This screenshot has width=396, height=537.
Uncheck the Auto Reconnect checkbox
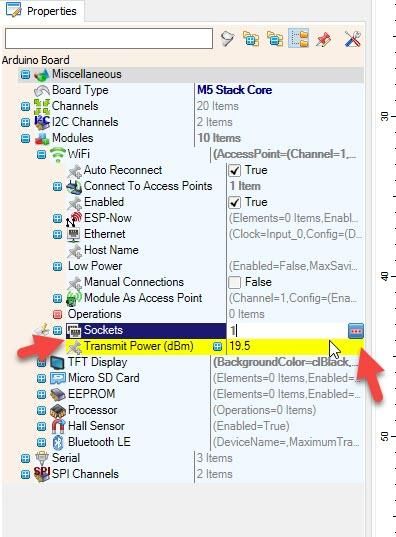(x=234, y=171)
